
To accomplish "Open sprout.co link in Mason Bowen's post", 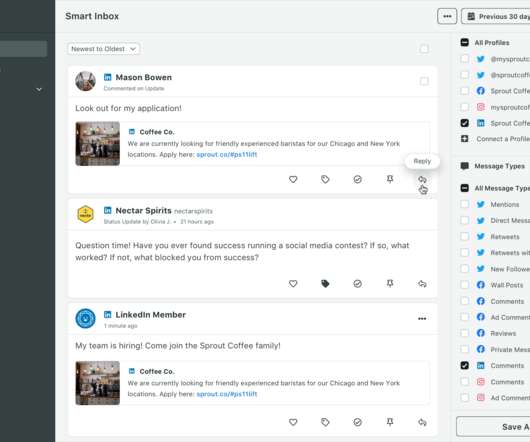I will click(x=227, y=155).
